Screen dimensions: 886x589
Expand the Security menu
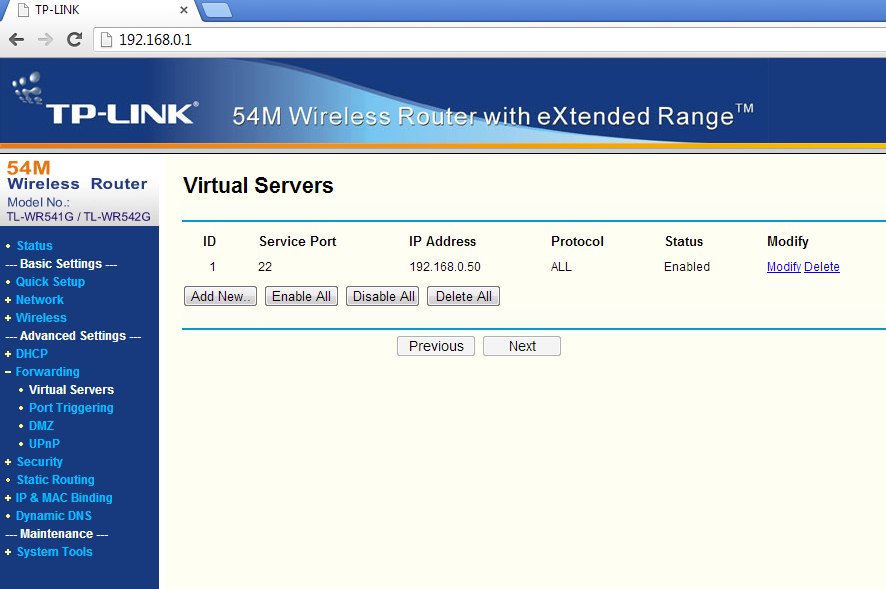[40, 462]
